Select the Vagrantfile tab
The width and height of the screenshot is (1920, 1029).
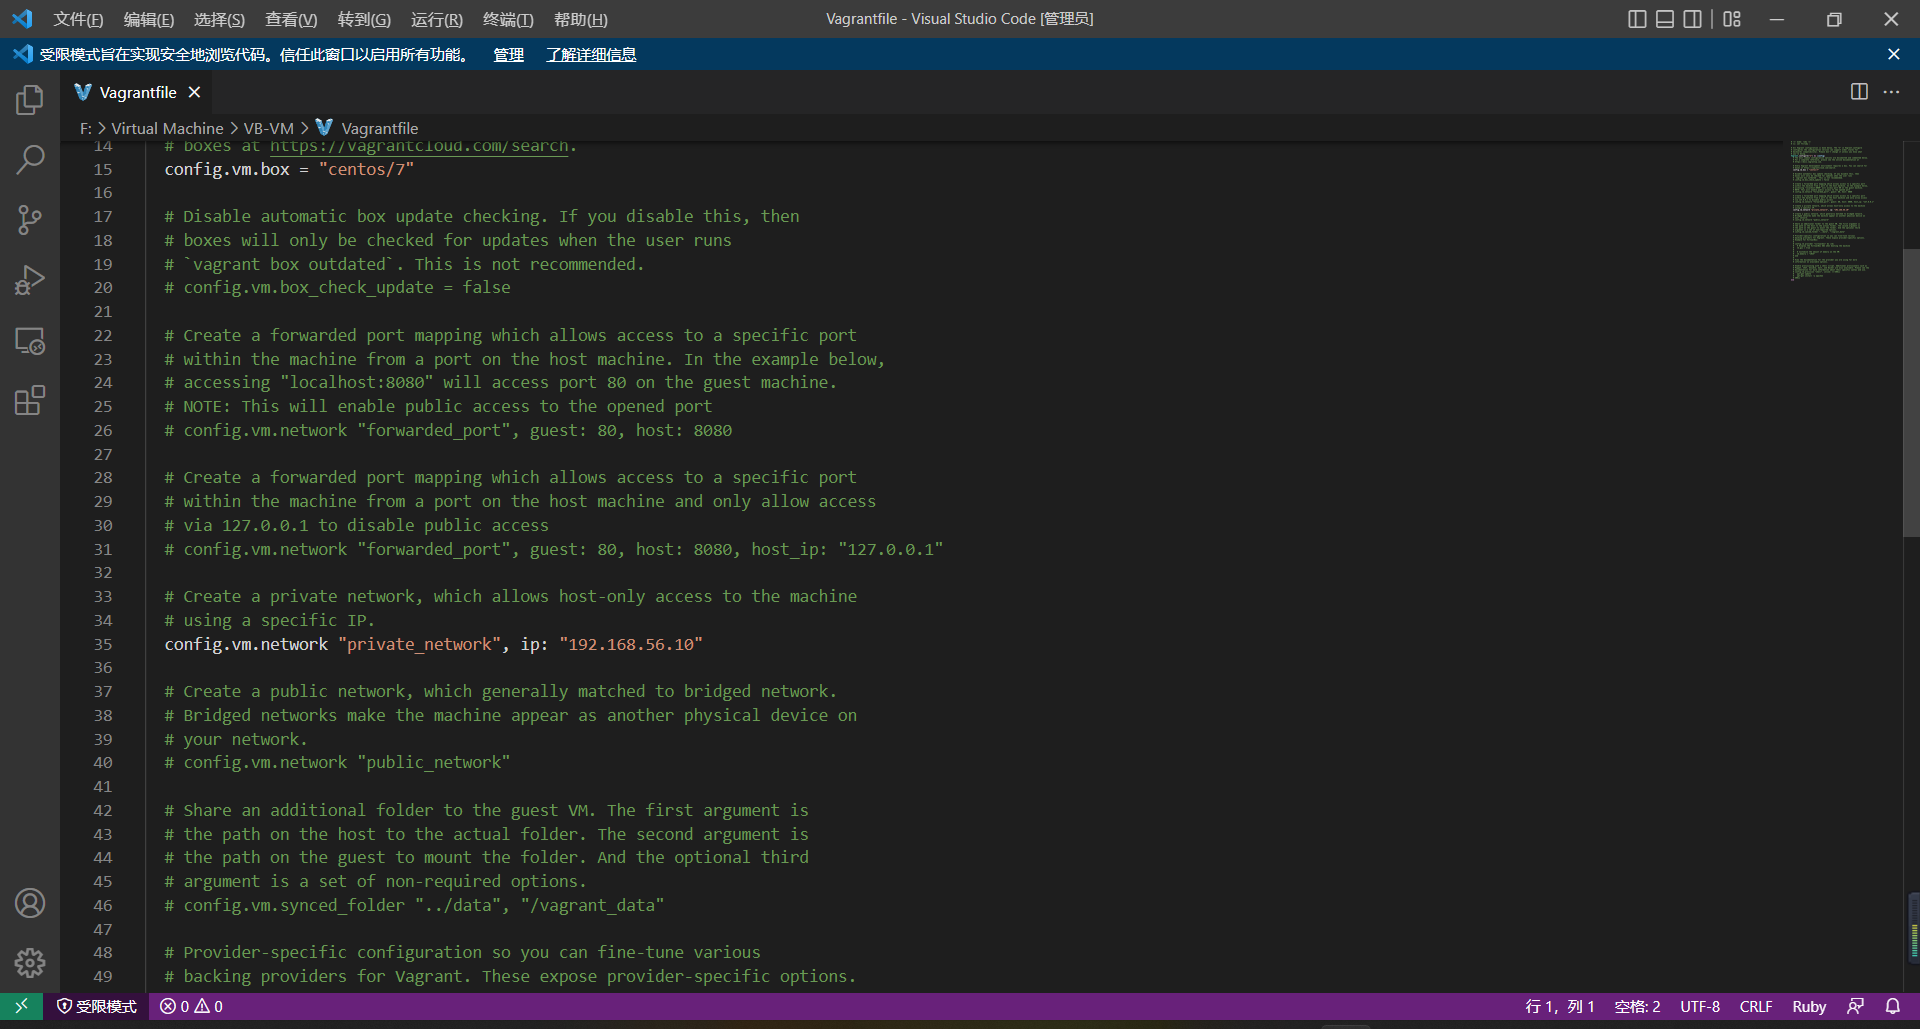138,92
